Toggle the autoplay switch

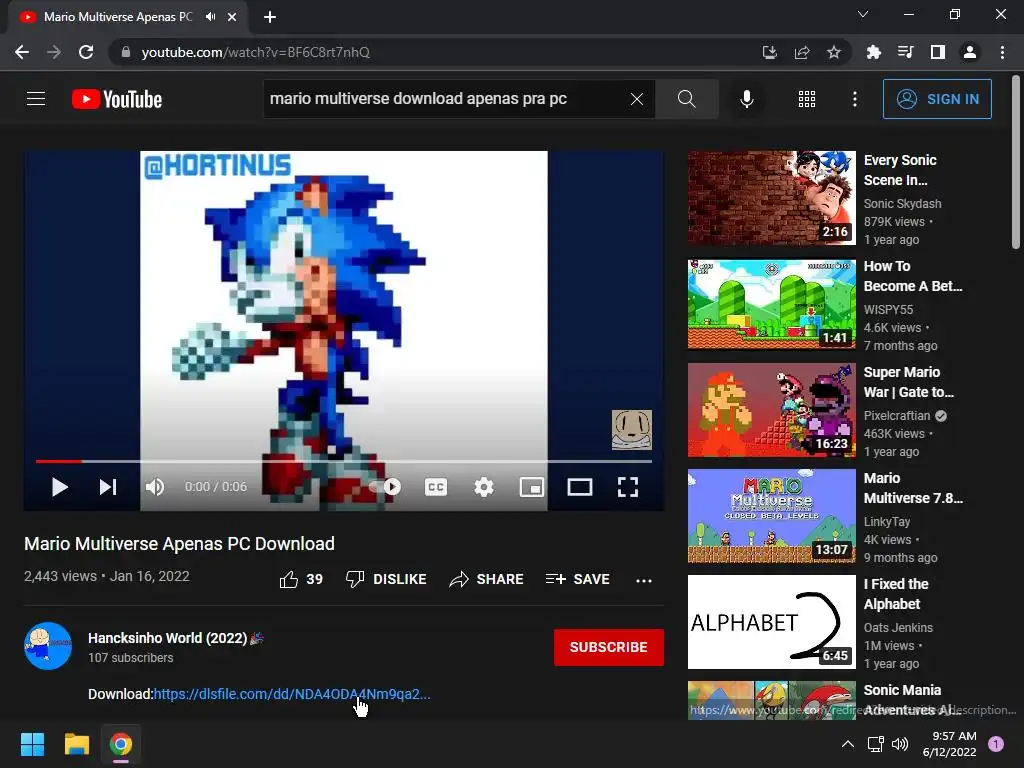pyautogui.click(x=385, y=487)
